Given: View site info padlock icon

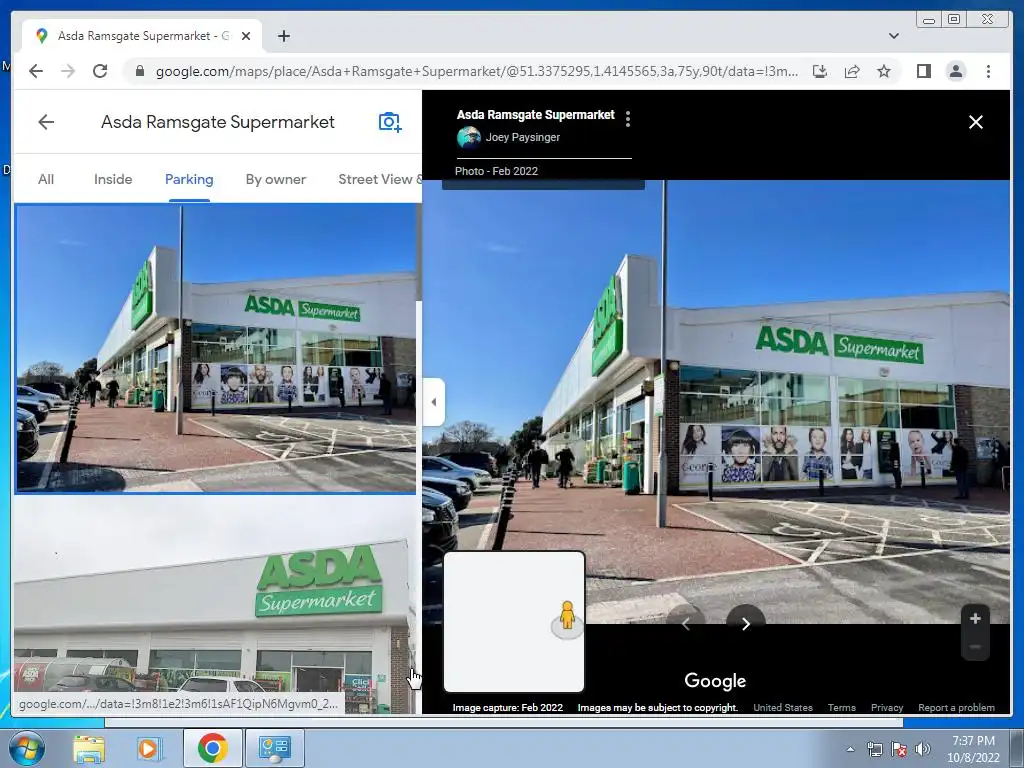Looking at the screenshot, I should 139,71.
